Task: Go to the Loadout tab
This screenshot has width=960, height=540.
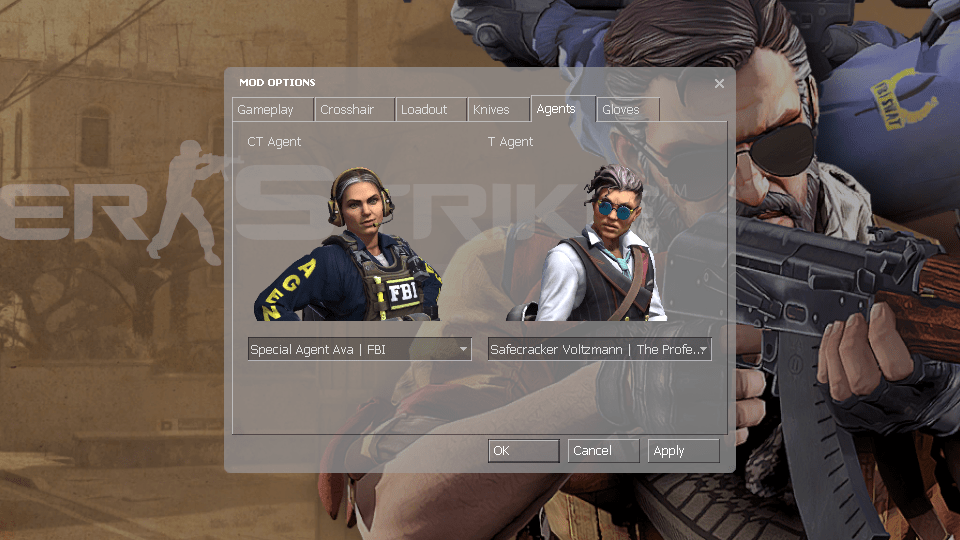Action: pos(424,110)
